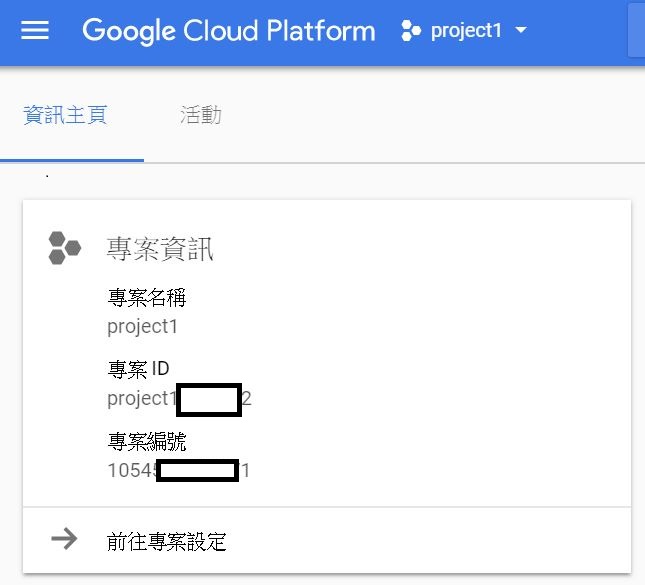Select the project number starting 1054

pyautogui.click(x=178, y=470)
